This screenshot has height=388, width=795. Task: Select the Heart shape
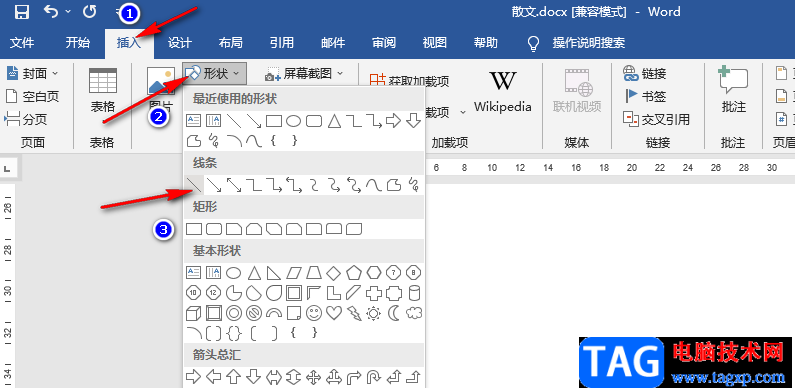334,313
